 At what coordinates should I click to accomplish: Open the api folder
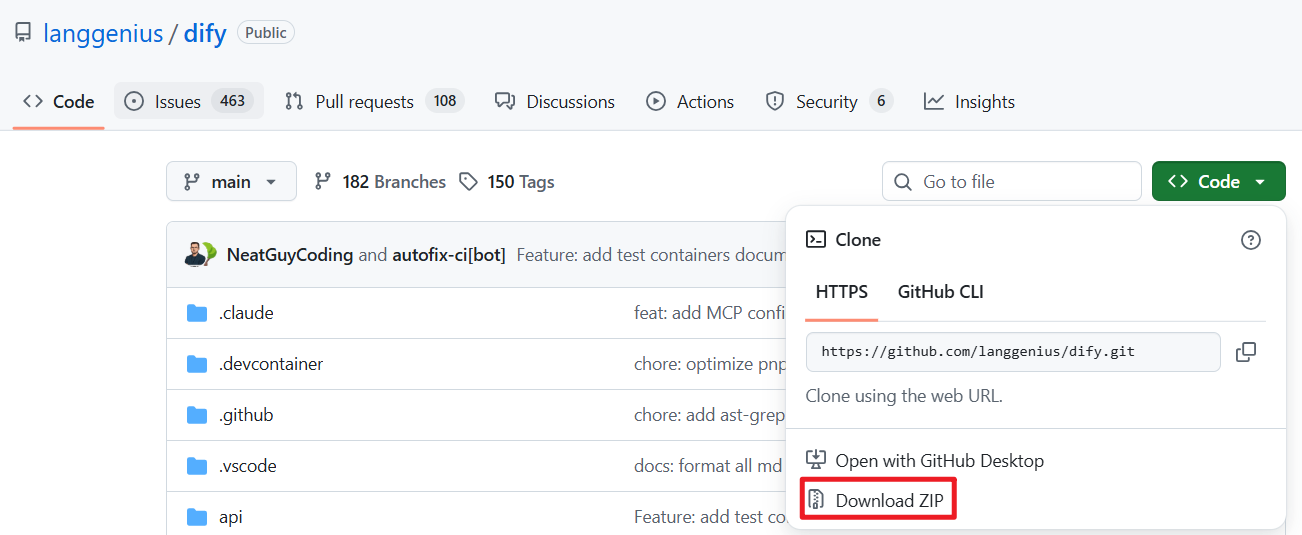[231, 517]
